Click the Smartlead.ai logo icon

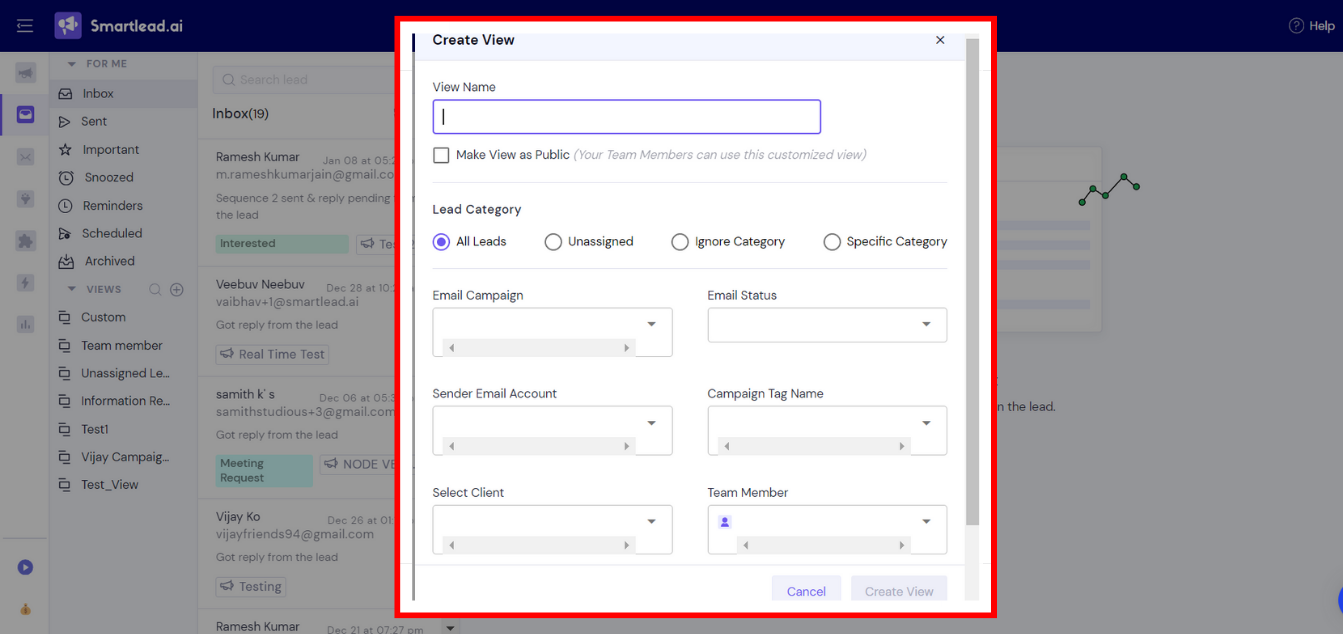click(68, 25)
